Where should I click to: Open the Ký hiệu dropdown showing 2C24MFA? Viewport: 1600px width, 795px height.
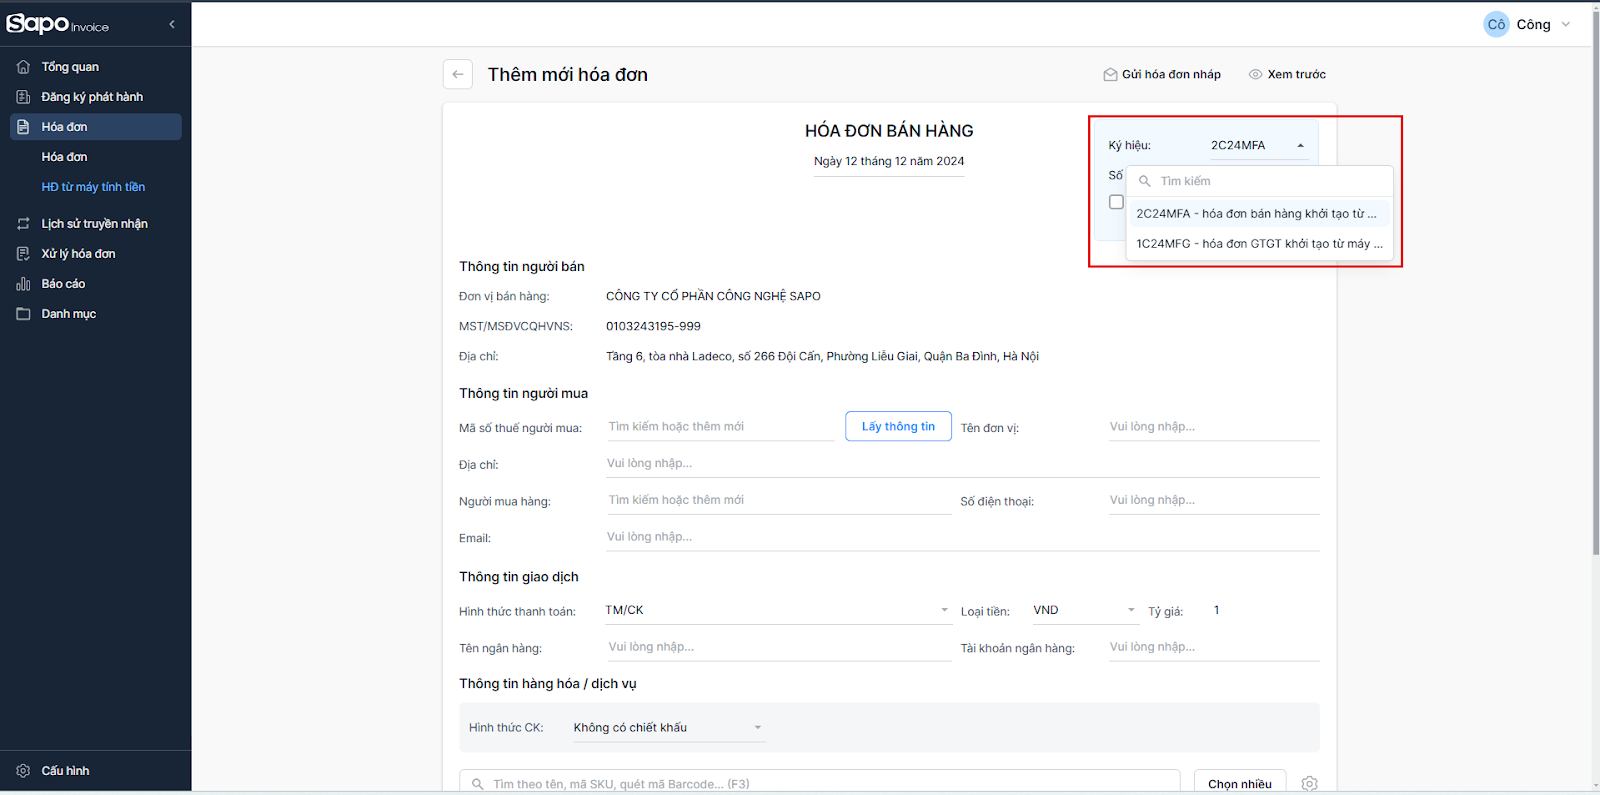(x=1258, y=146)
